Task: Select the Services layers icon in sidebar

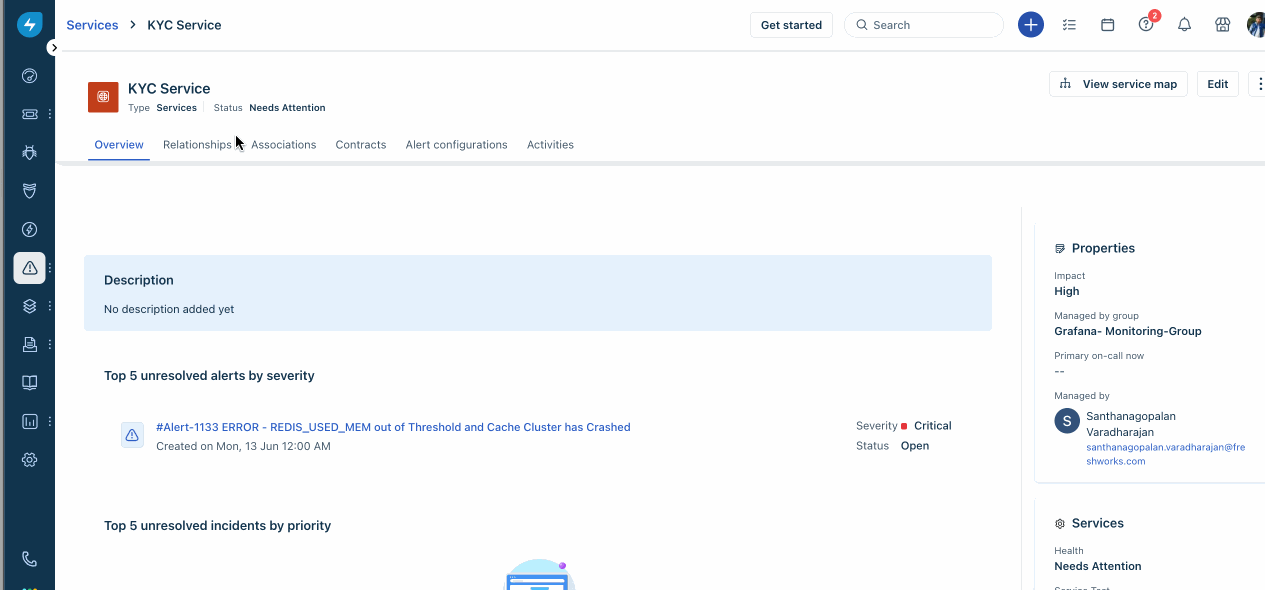Action: coord(29,305)
